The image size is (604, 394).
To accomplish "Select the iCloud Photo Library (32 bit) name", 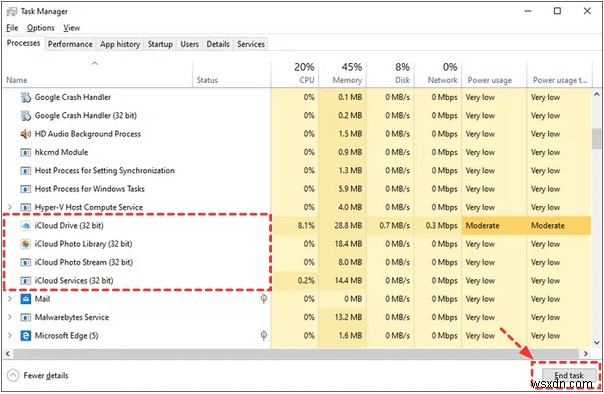I will tap(83, 244).
